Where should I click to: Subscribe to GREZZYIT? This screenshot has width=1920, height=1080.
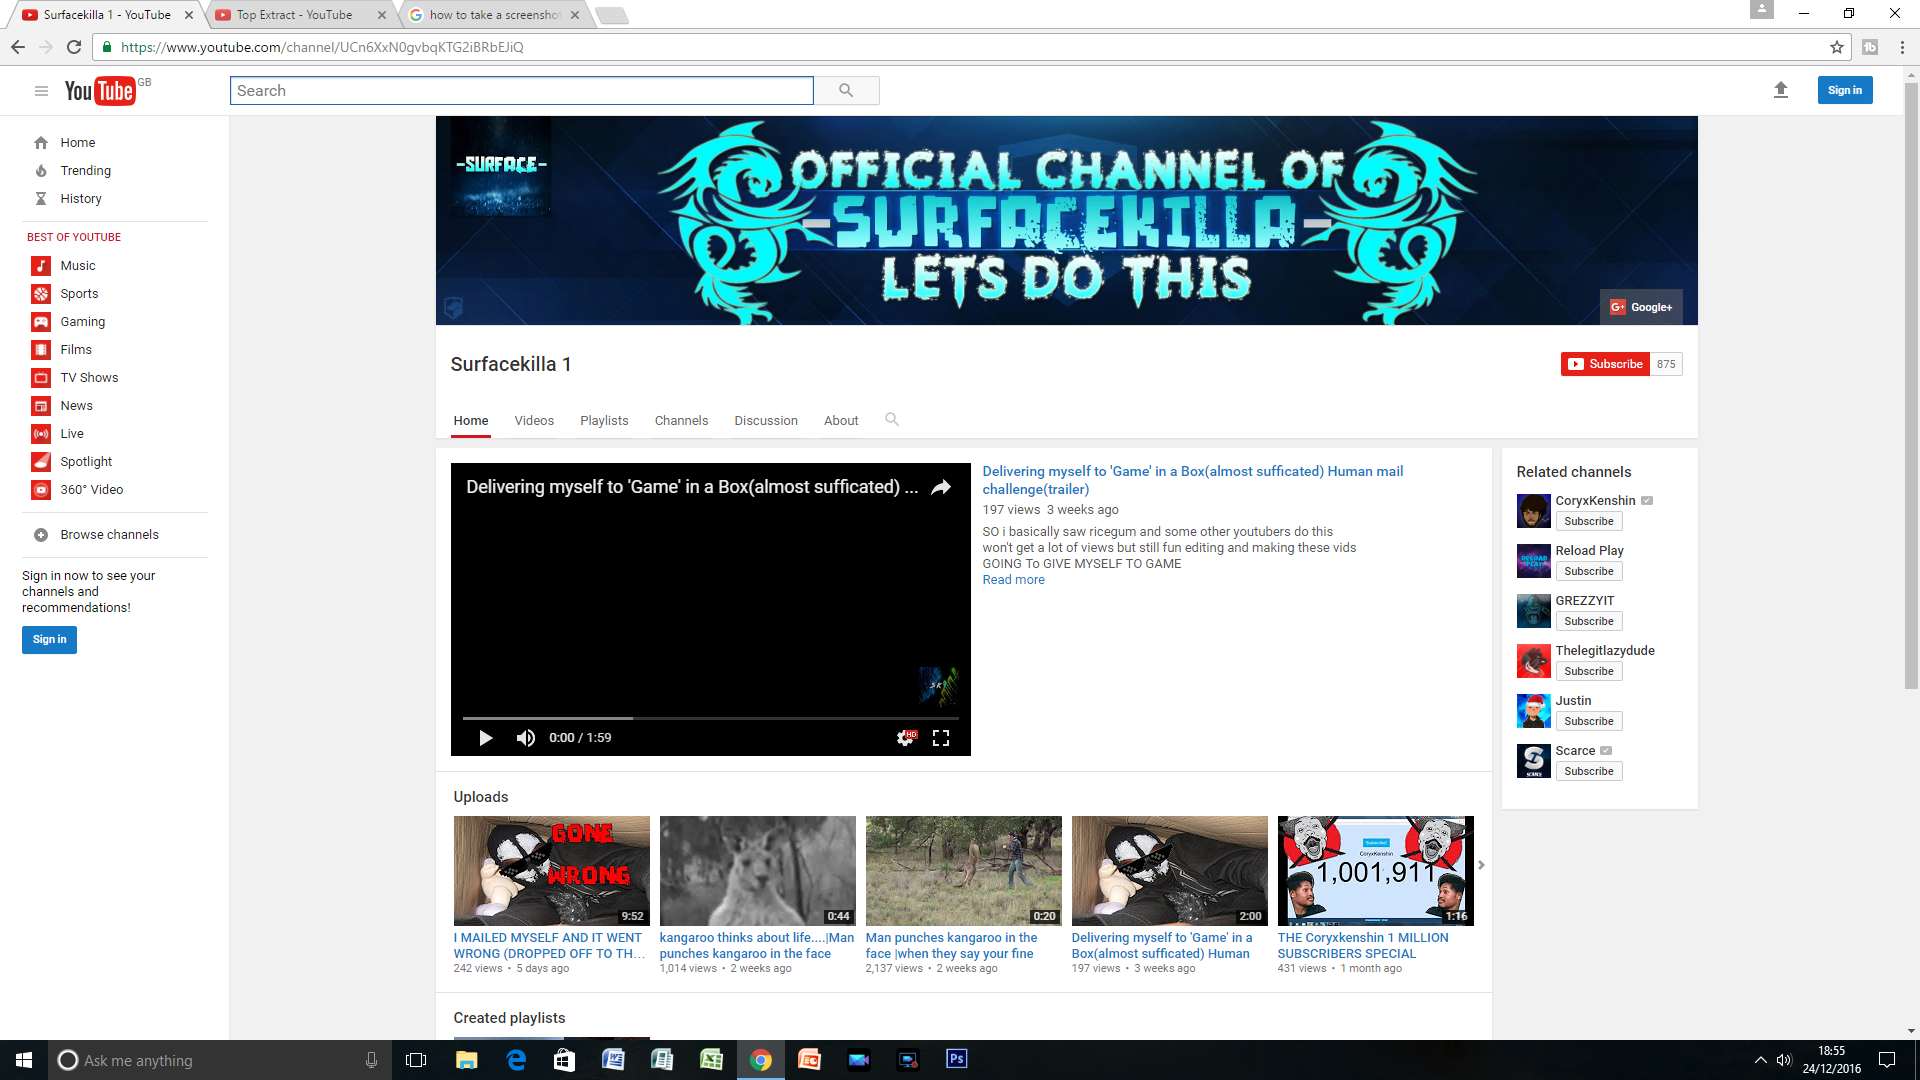1588,621
